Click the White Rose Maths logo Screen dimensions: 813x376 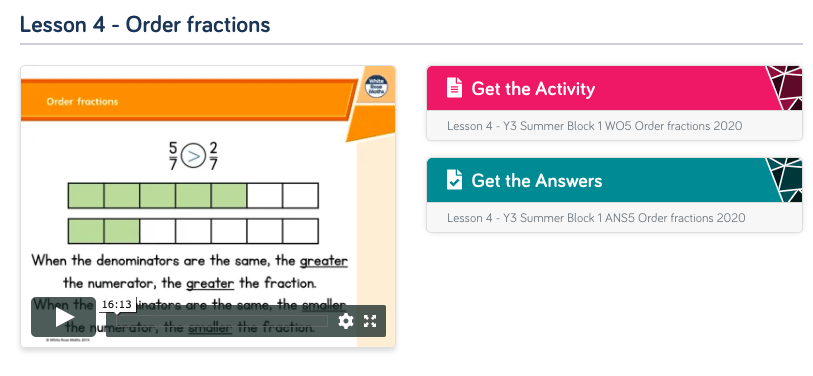click(375, 87)
